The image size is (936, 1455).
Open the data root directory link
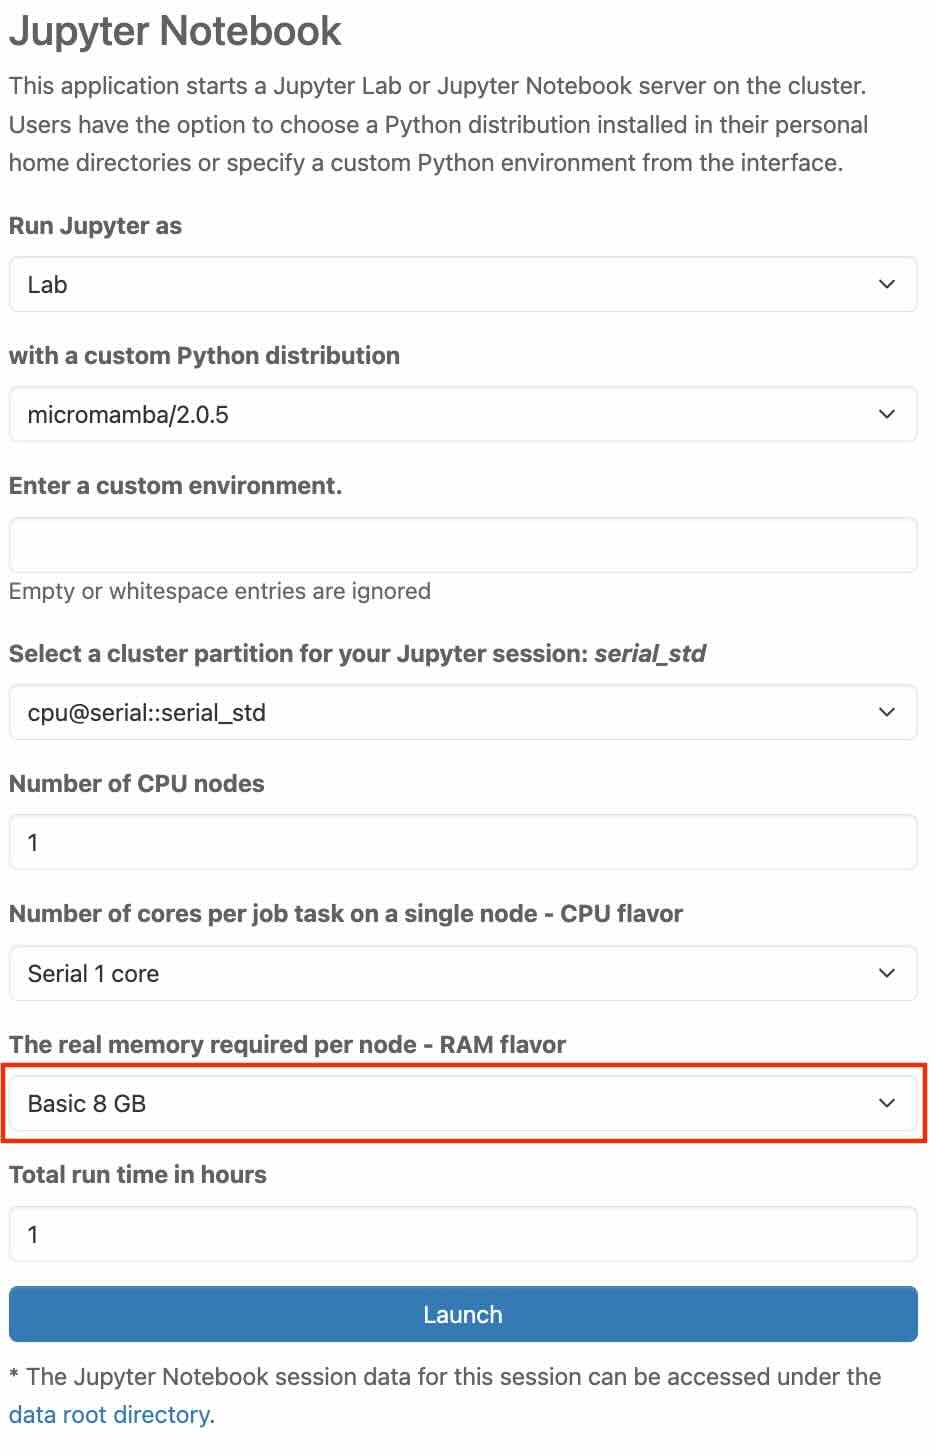coord(109,1415)
